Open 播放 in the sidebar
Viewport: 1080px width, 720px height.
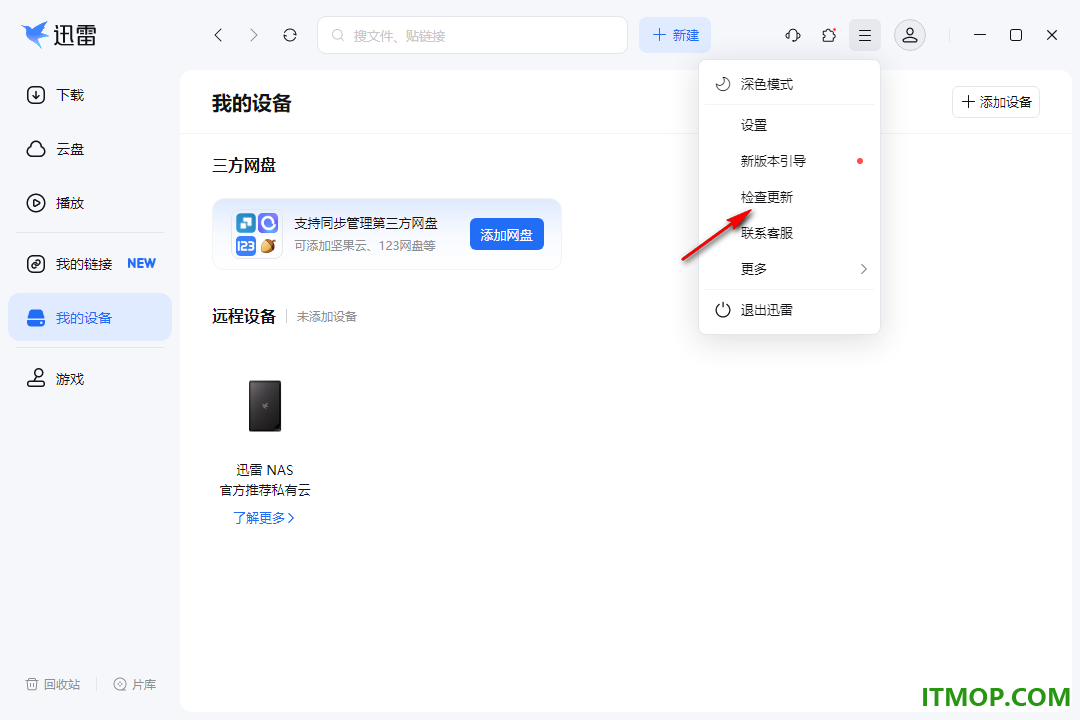click(90, 203)
